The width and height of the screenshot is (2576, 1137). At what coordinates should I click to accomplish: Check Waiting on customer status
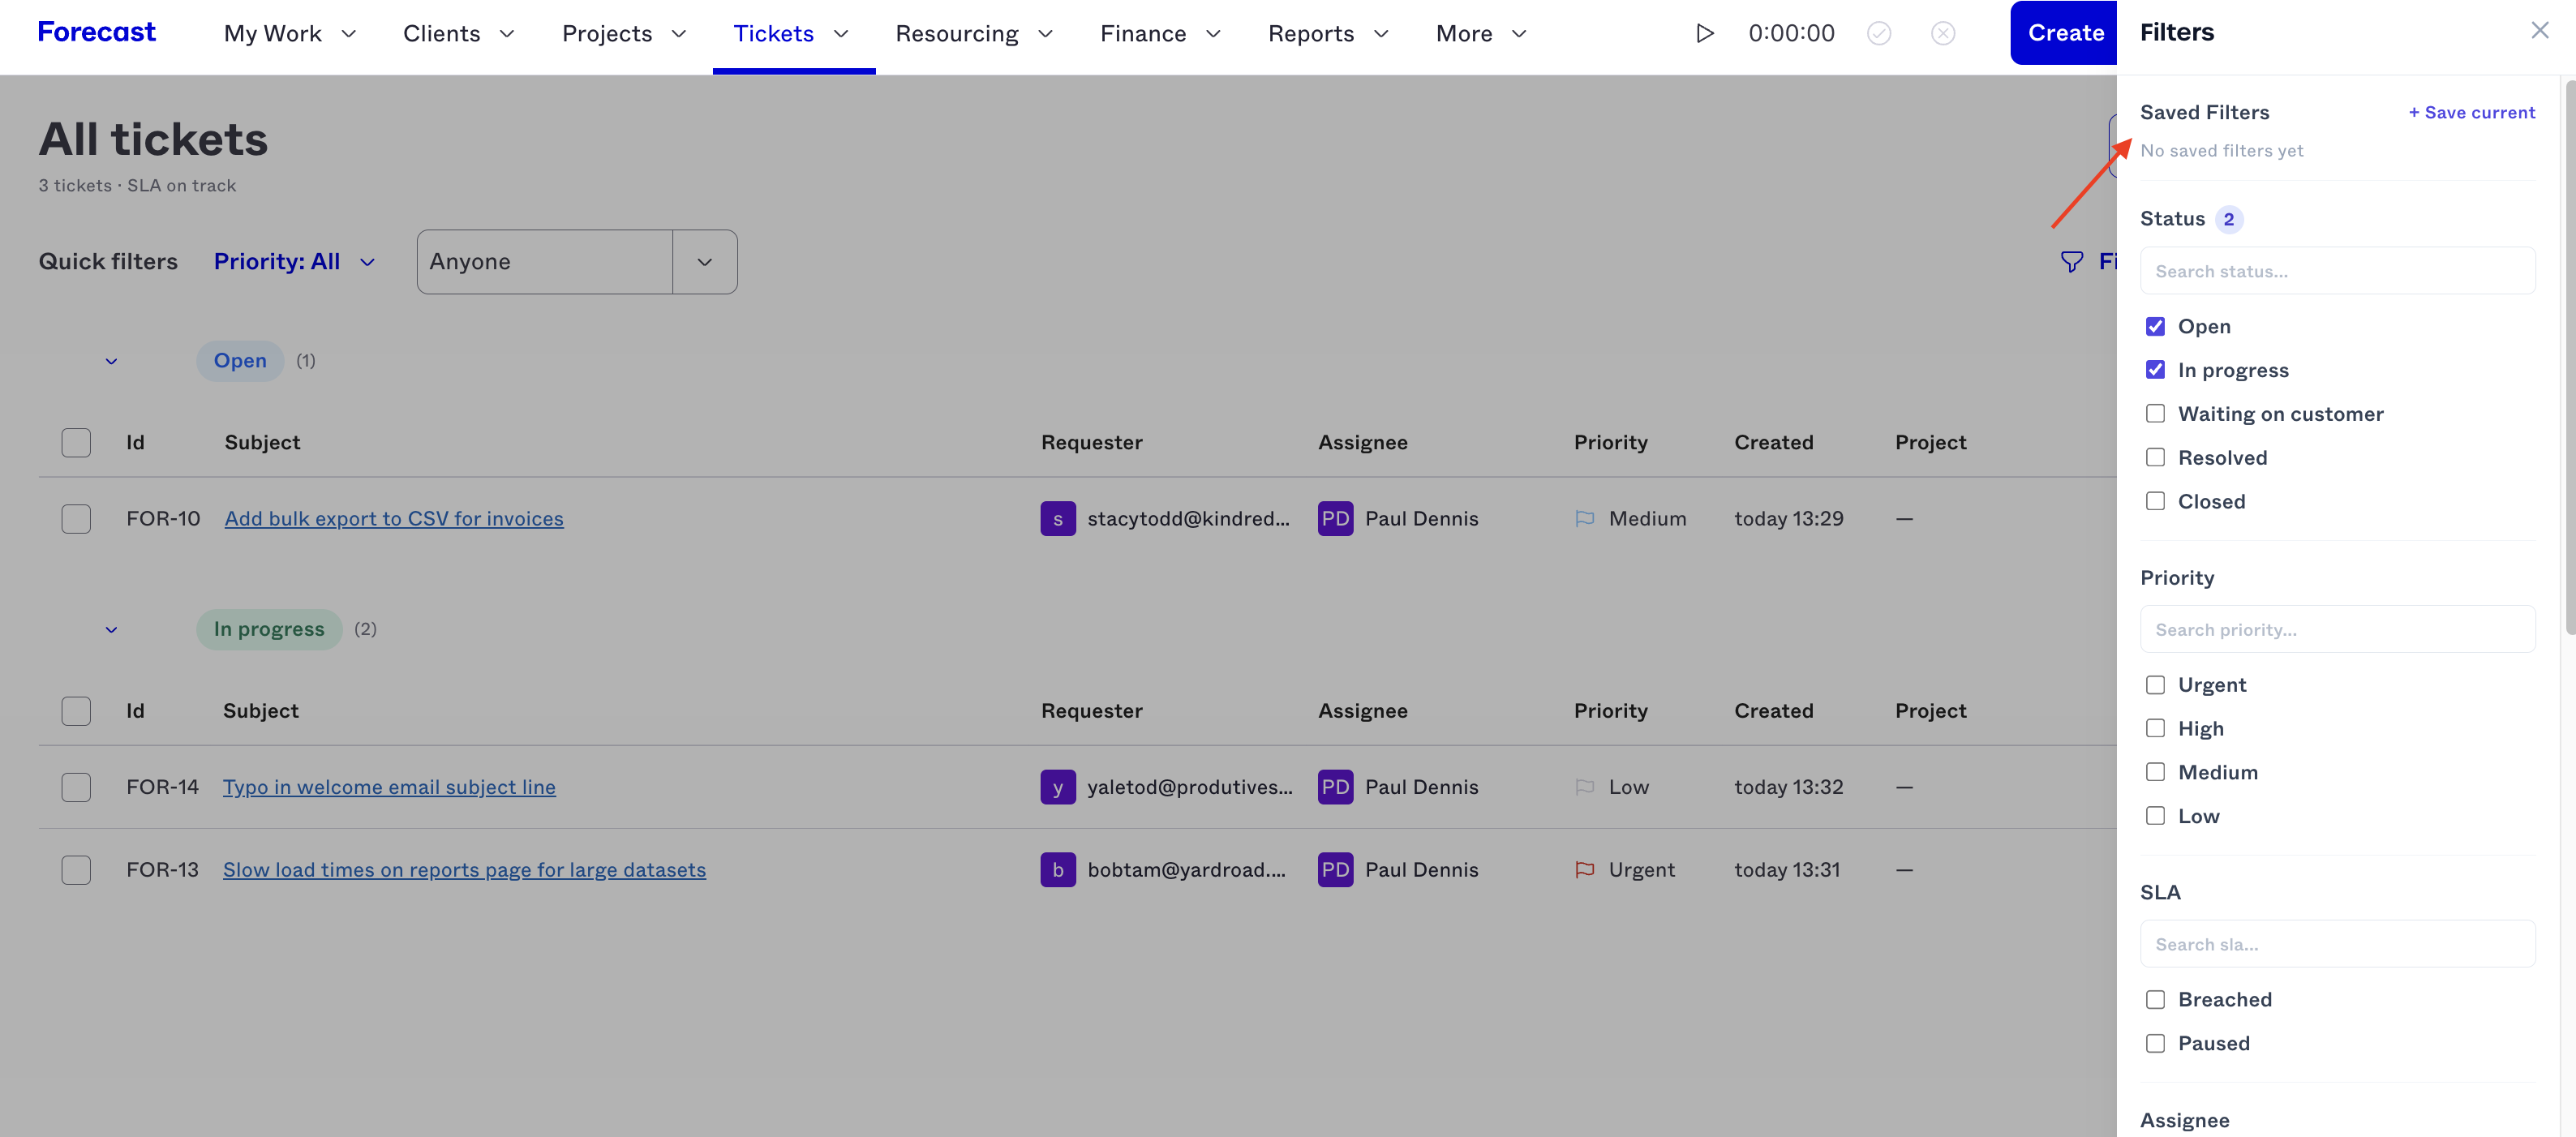(2155, 414)
